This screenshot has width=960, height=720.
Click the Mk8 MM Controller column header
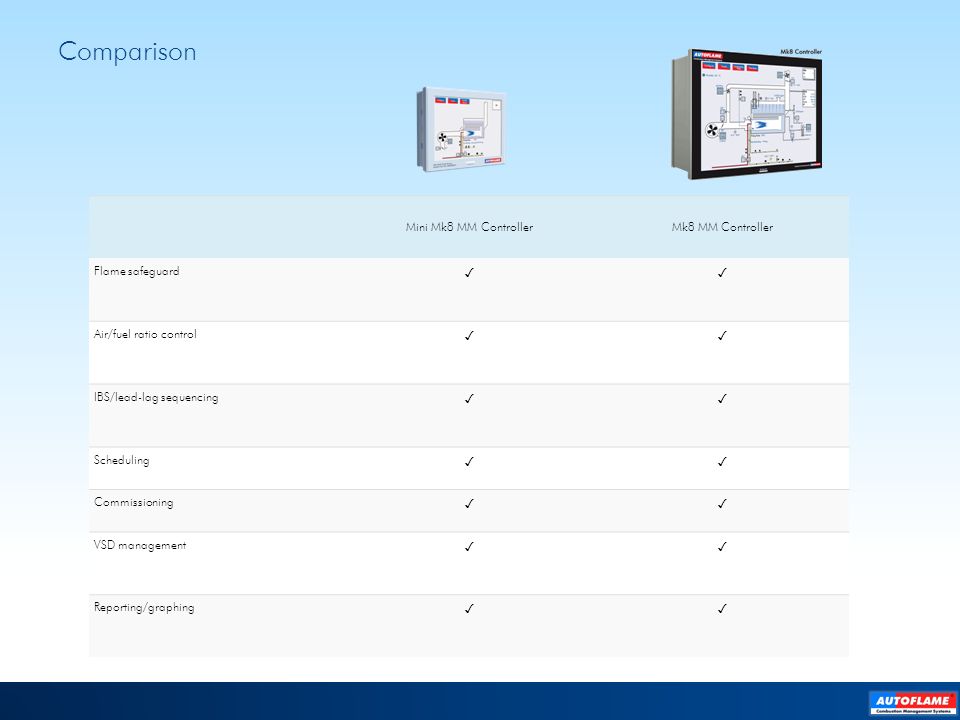(x=722, y=227)
